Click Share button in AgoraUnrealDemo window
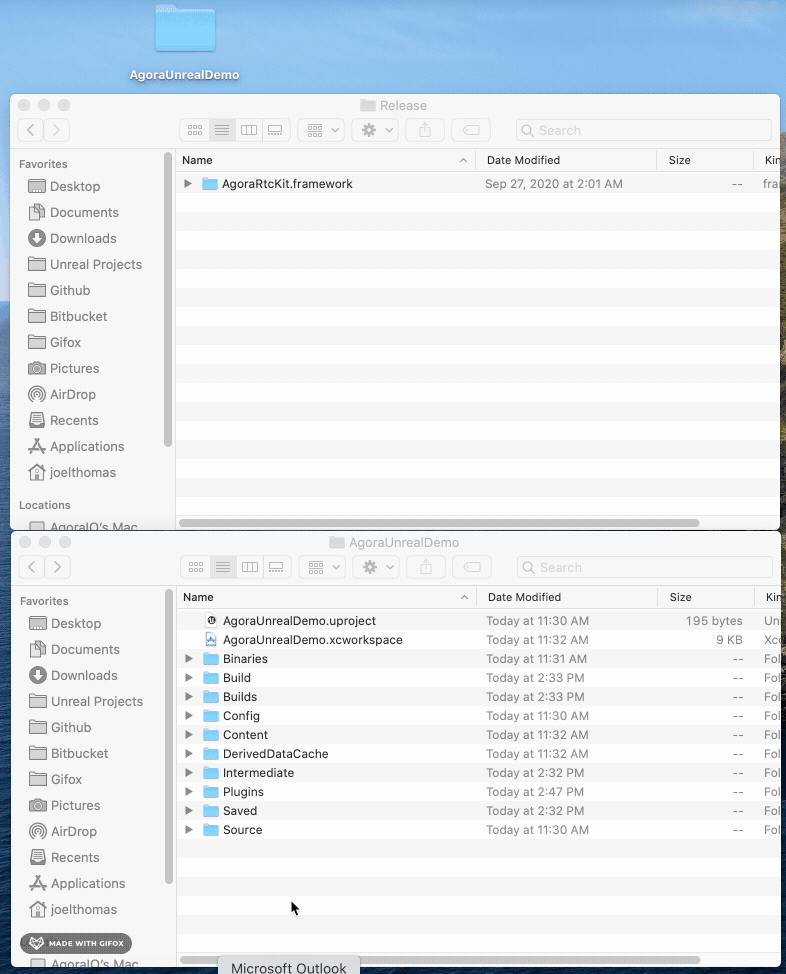 coord(426,567)
